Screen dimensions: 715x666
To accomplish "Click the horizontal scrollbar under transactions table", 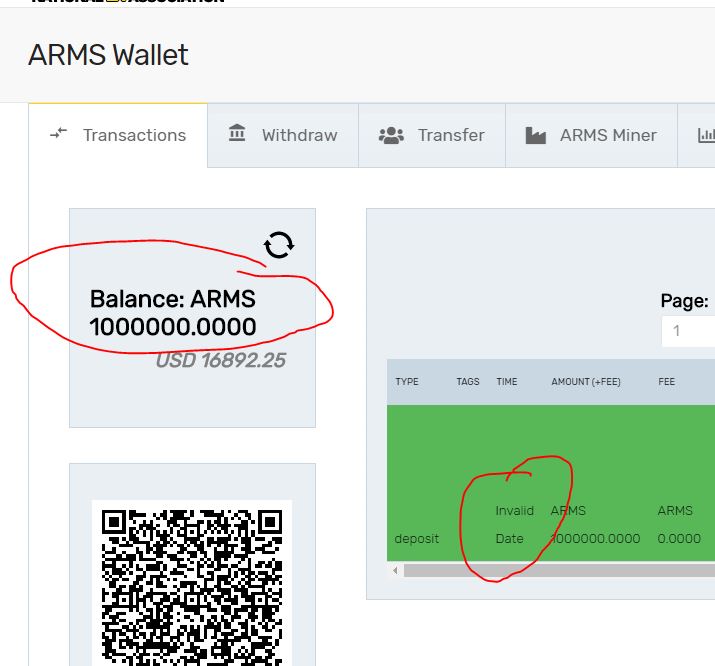I will point(559,570).
